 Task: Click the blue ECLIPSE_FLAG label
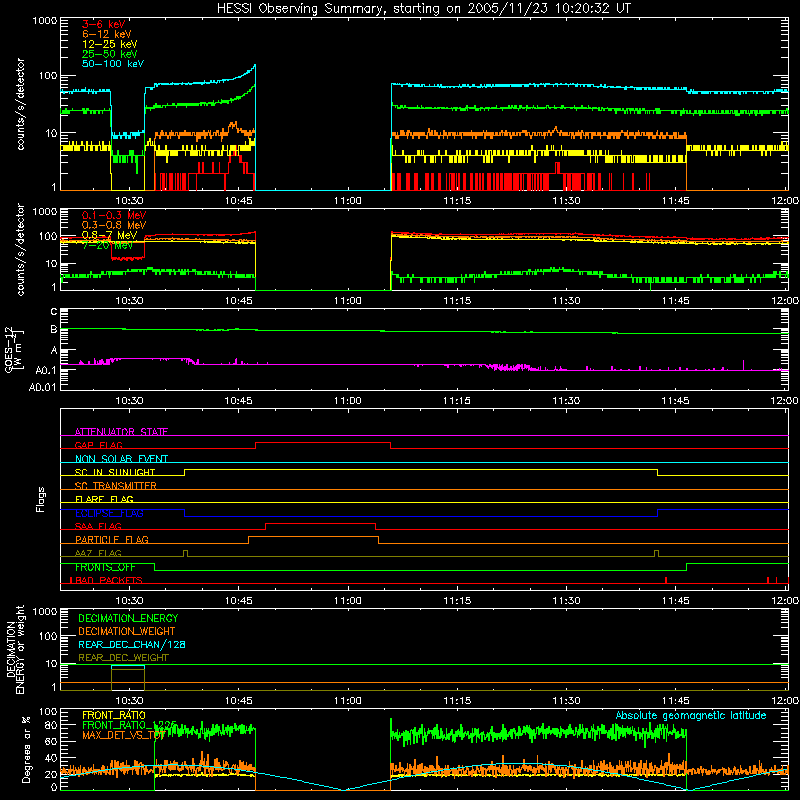click(109, 513)
